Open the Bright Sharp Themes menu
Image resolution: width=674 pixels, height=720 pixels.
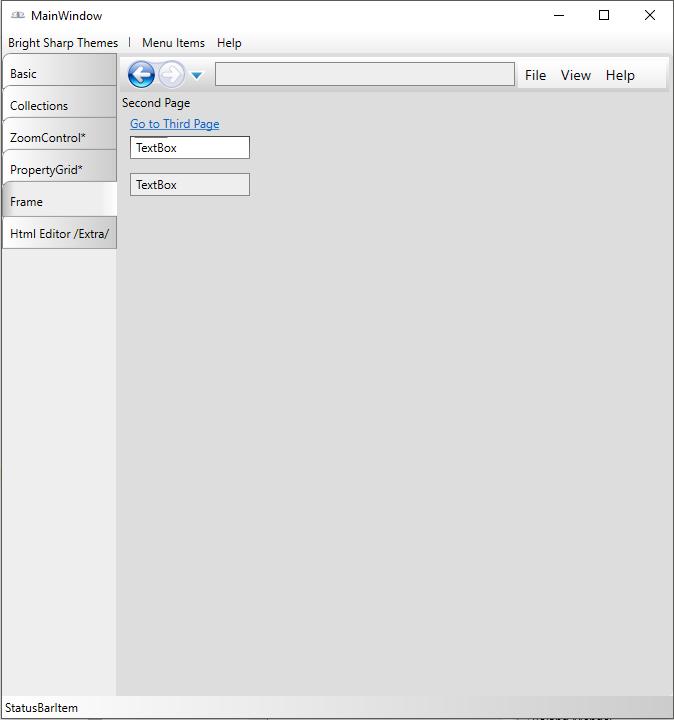[x=63, y=43]
